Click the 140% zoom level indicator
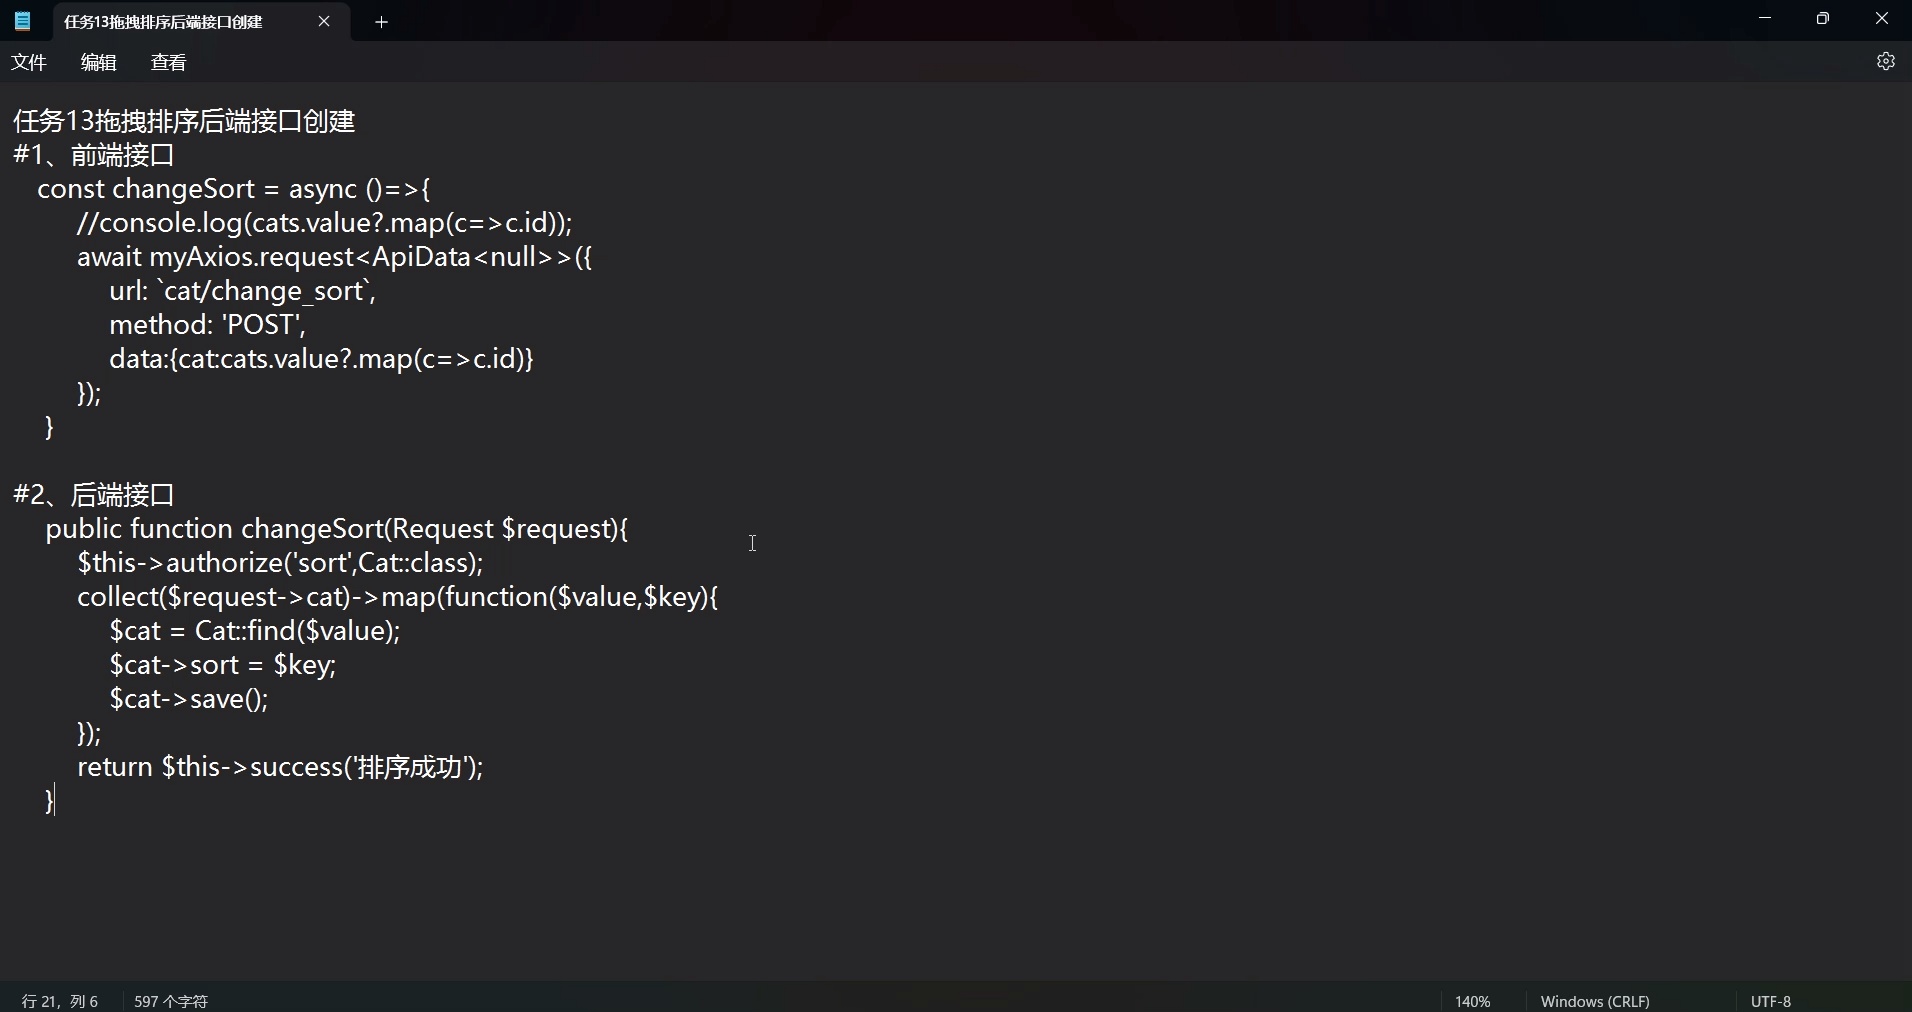The width and height of the screenshot is (1912, 1012). click(1472, 1000)
